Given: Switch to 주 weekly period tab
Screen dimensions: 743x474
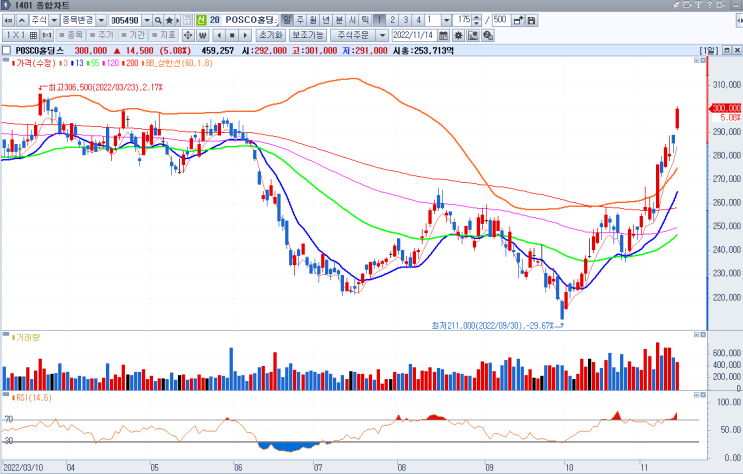Looking at the screenshot, I should [300, 20].
